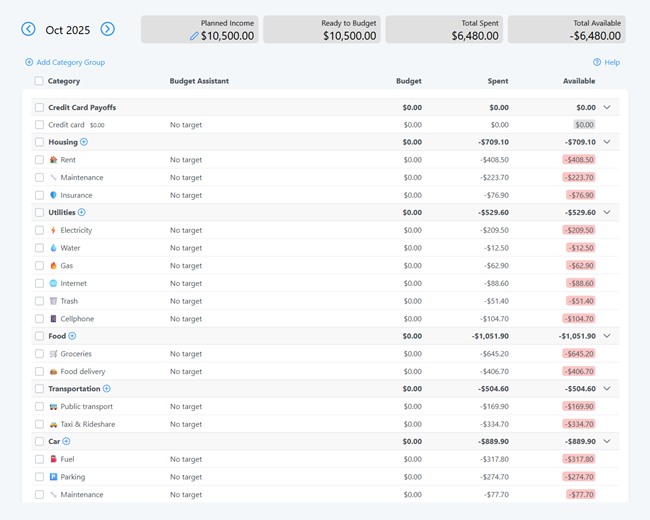Open the No target entry for Fuel

[186, 459]
